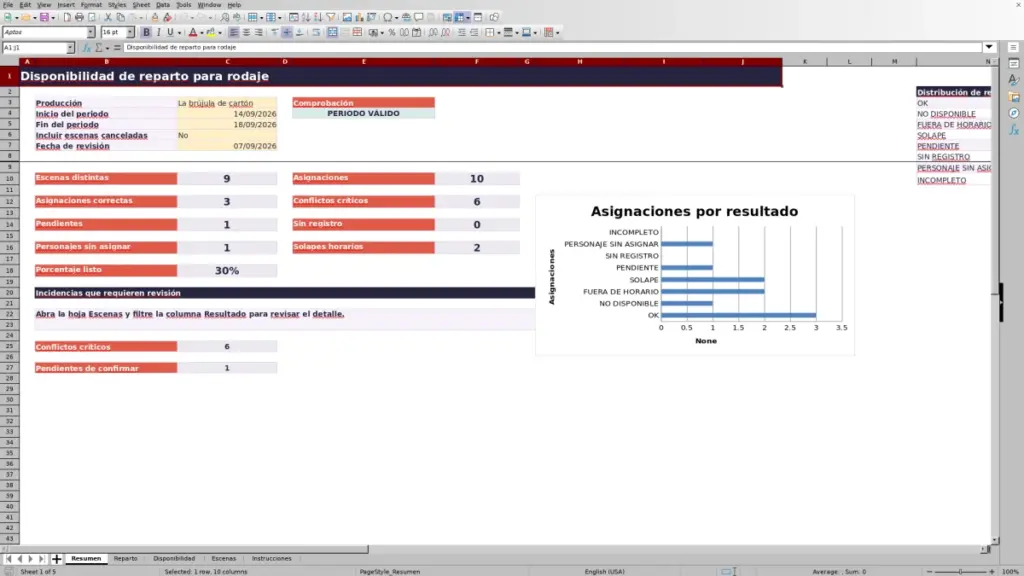Click the Function Wizard icon

coord(87,48)
